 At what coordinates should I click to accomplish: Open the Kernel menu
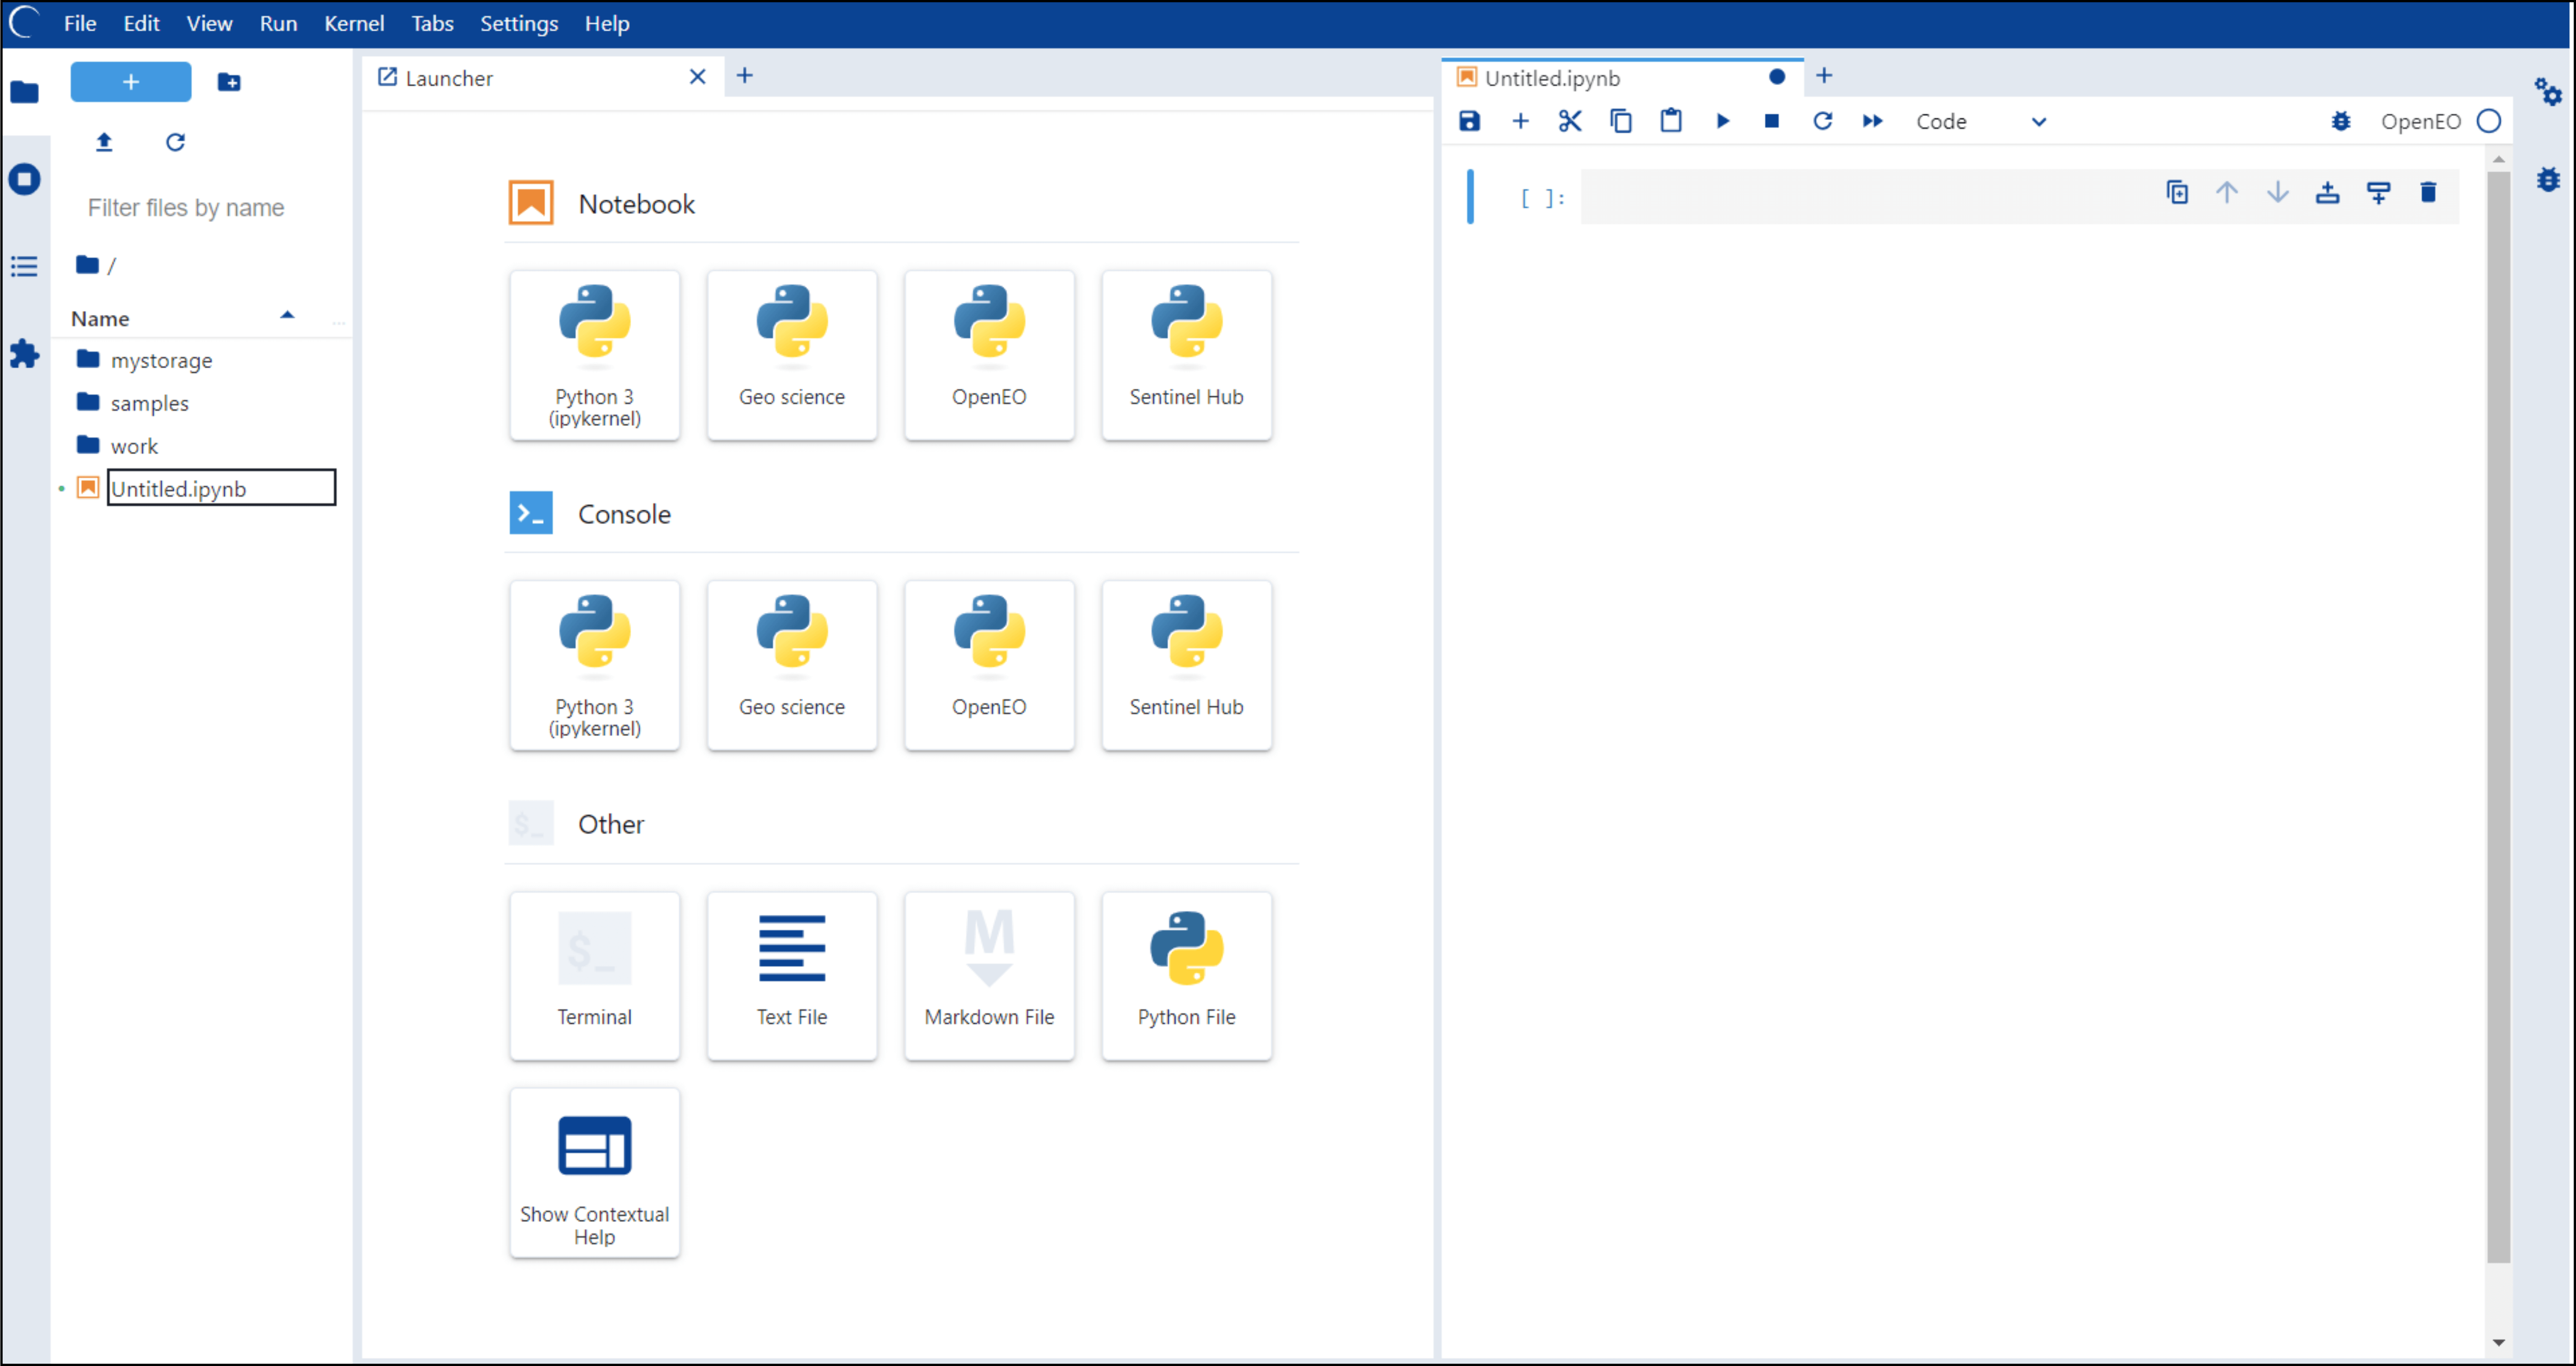point(354,23)
